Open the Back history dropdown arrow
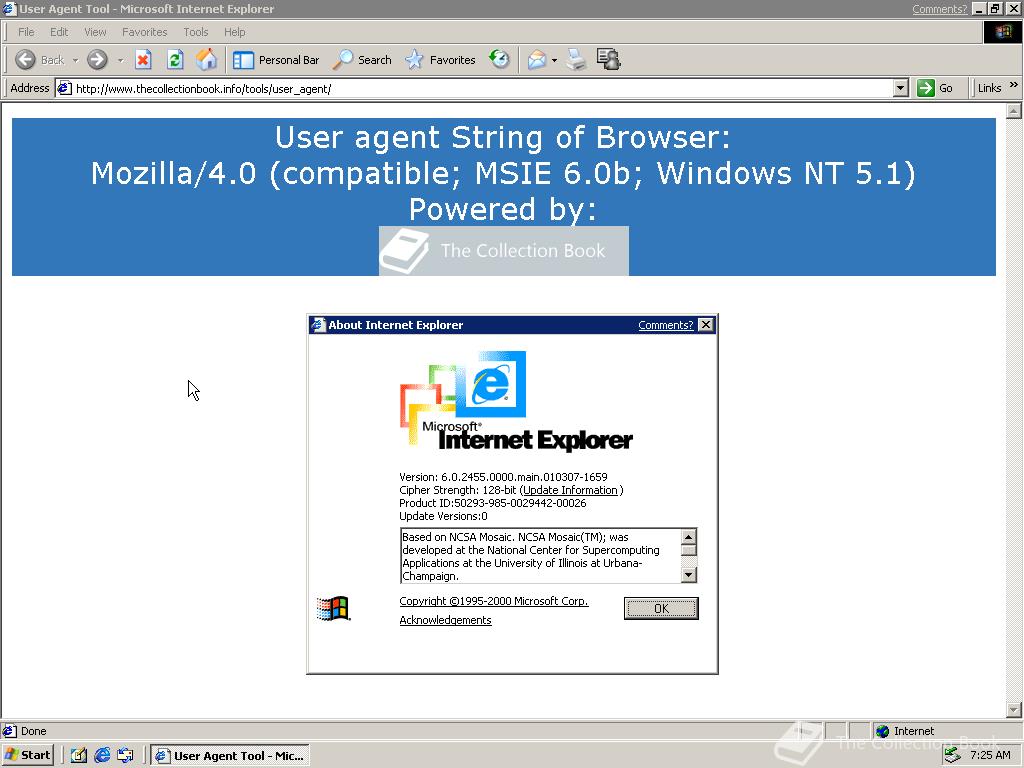1024x768 pixels. tap(75, 61)
